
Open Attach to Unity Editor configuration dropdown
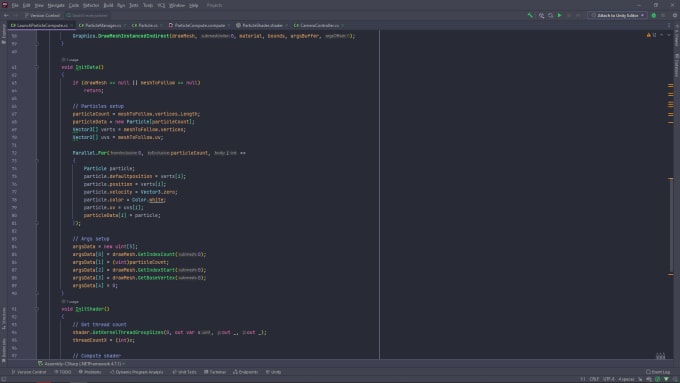[x=618, y=15]
